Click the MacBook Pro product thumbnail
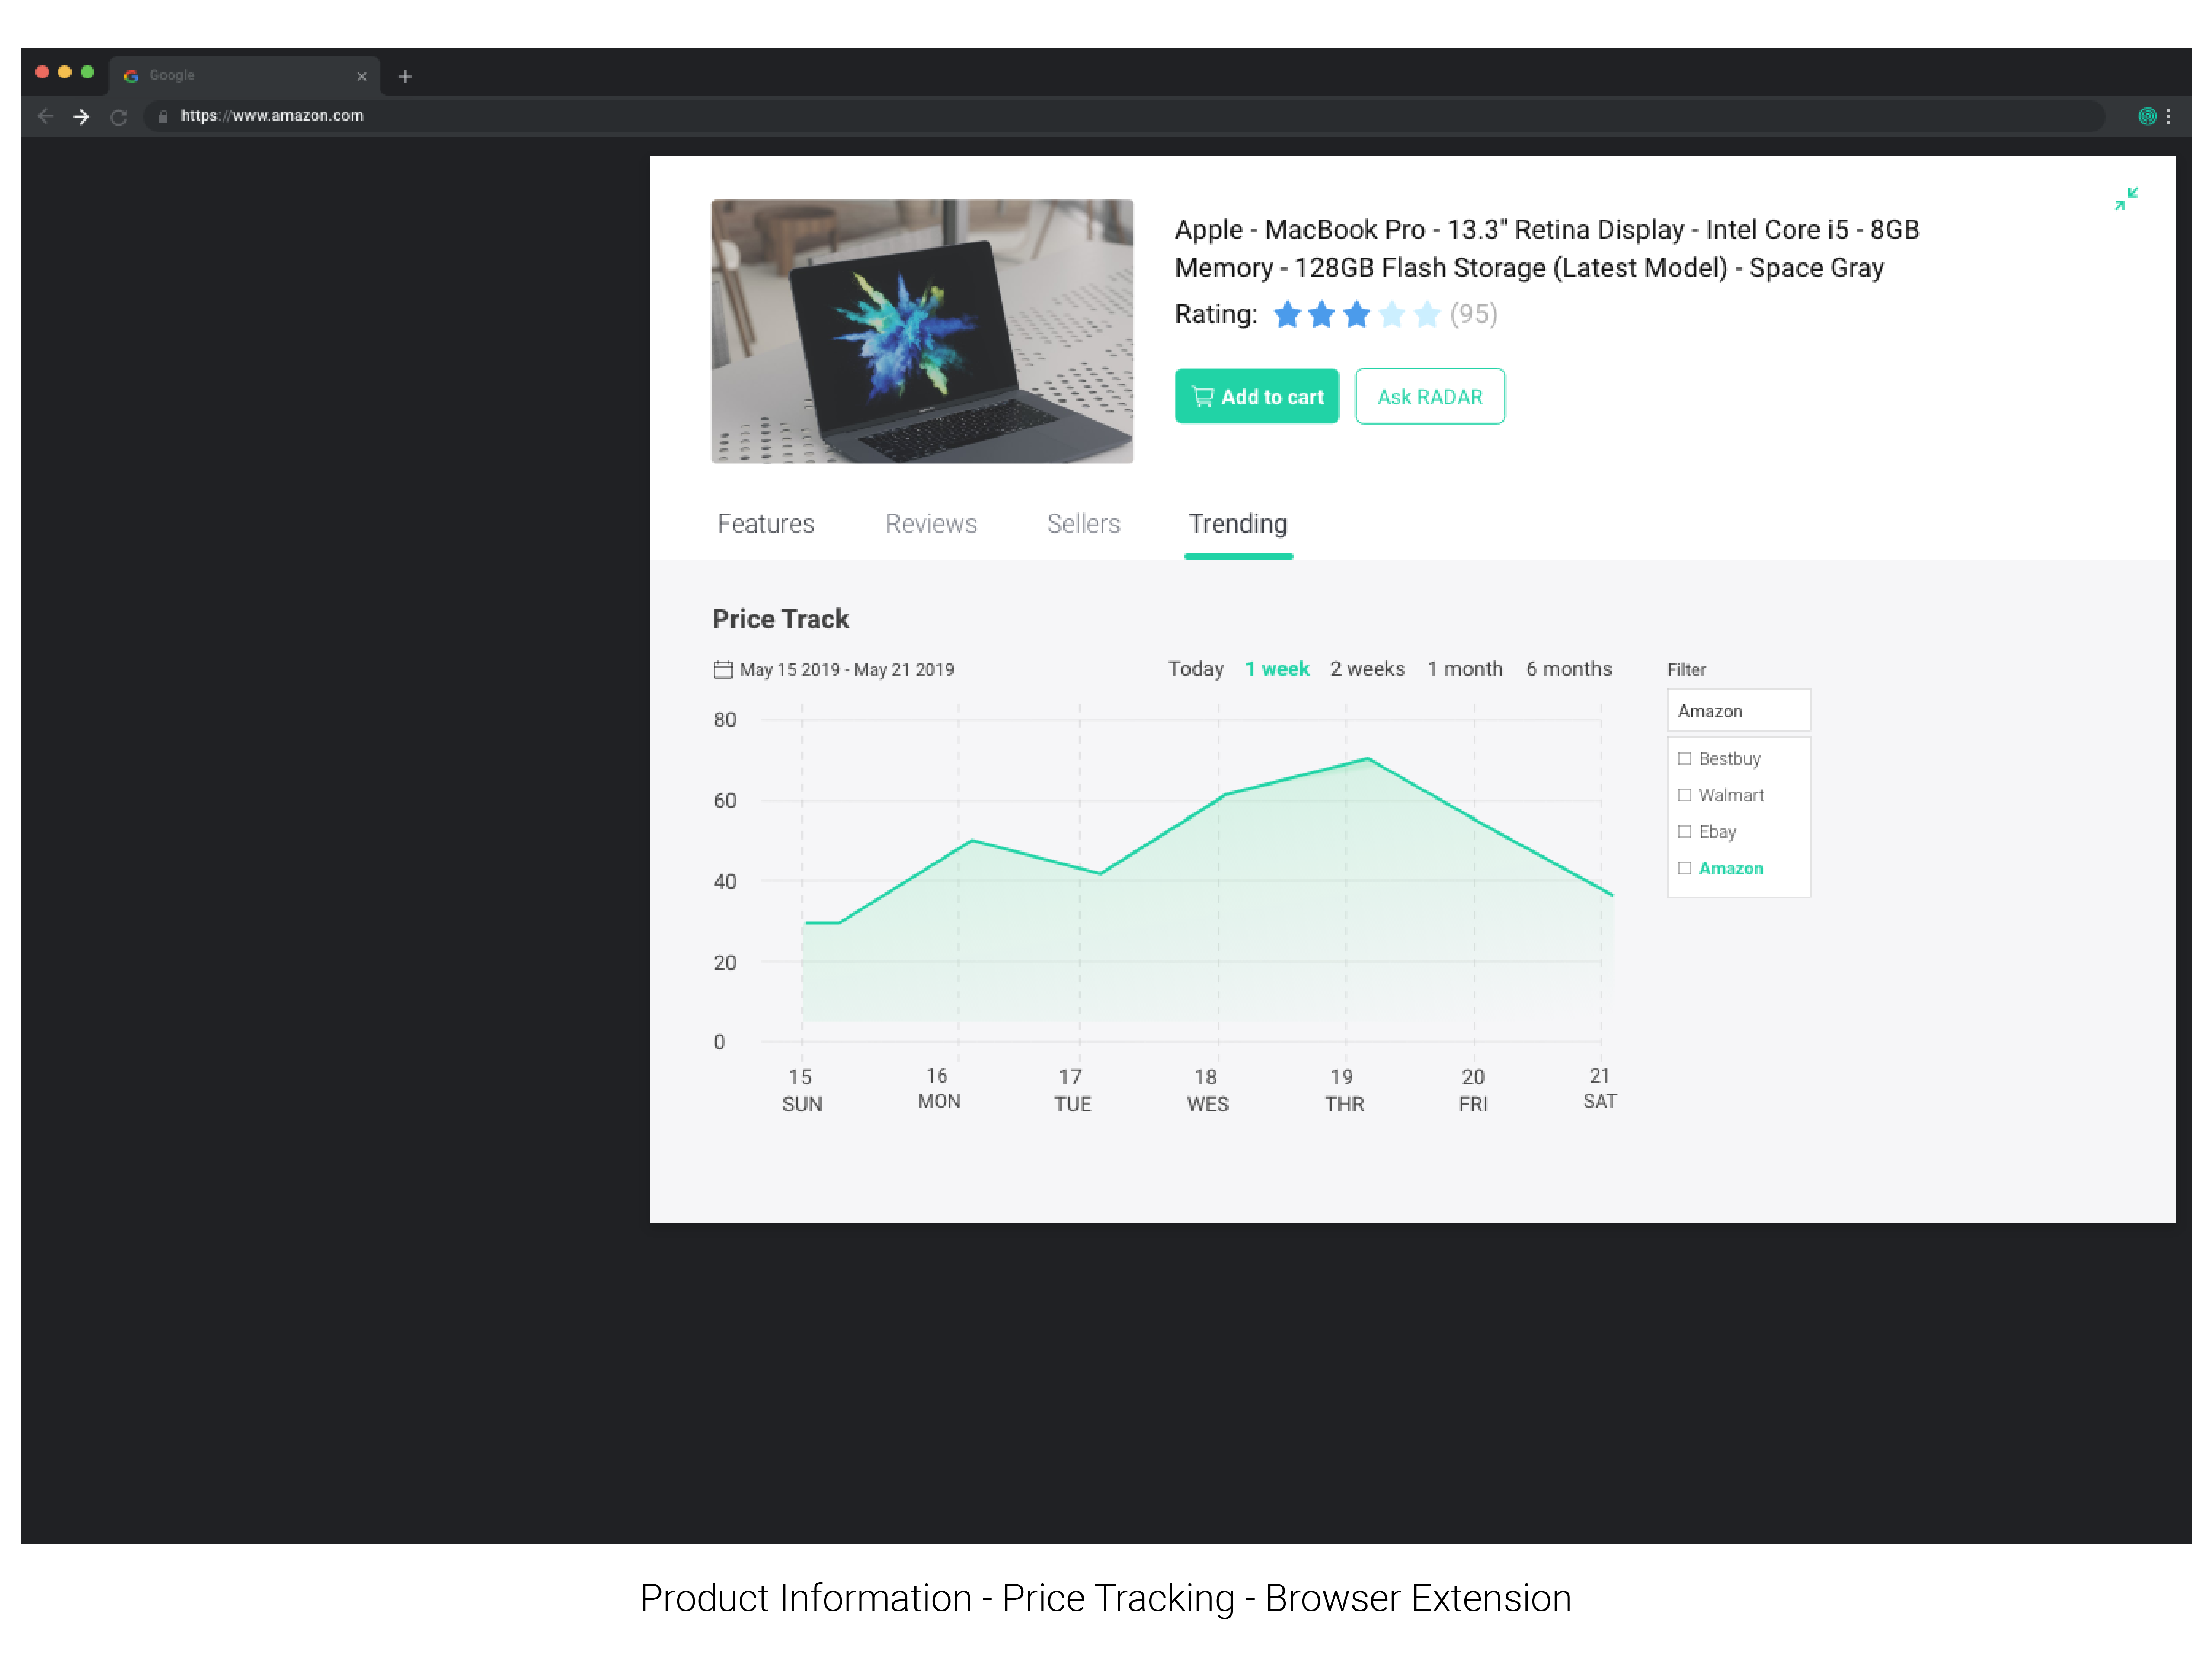Screen dimensions: 2212x1653 tap(922, 331)
